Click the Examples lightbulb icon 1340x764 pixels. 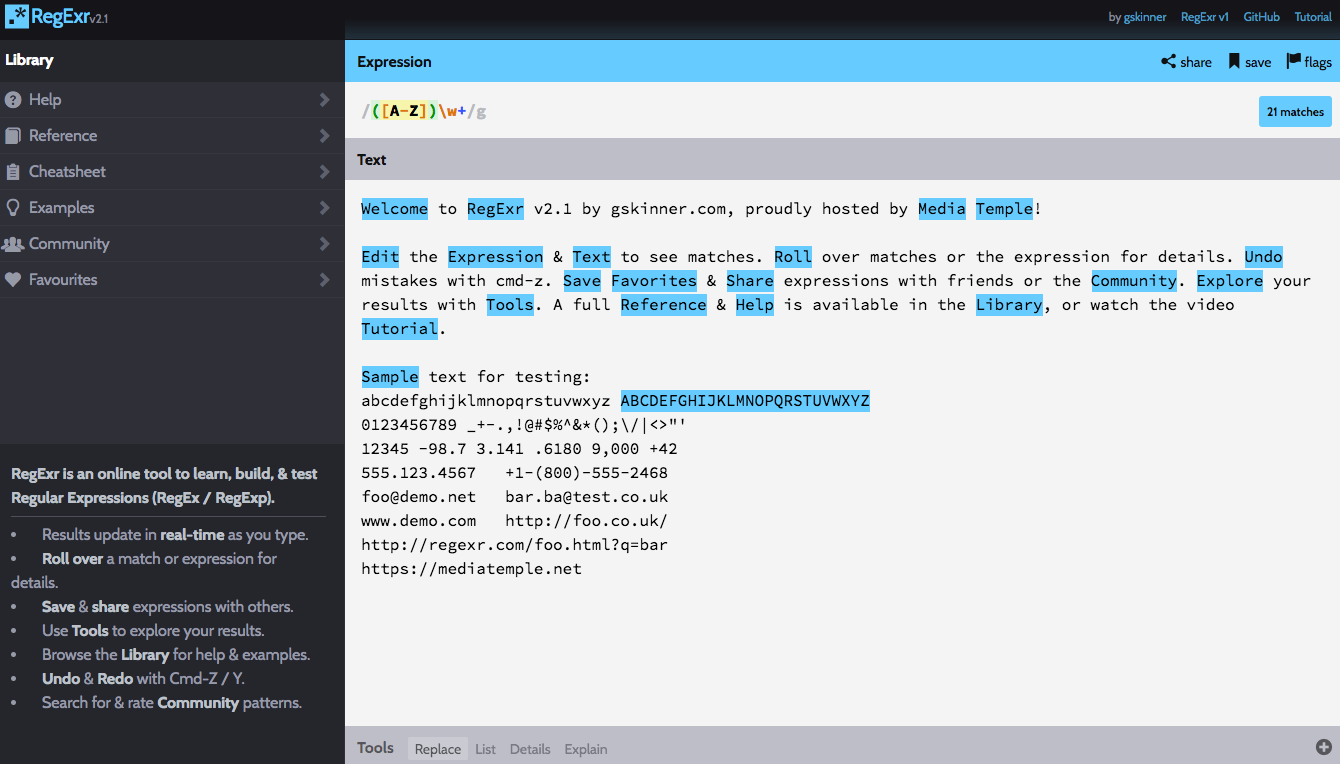13,208
